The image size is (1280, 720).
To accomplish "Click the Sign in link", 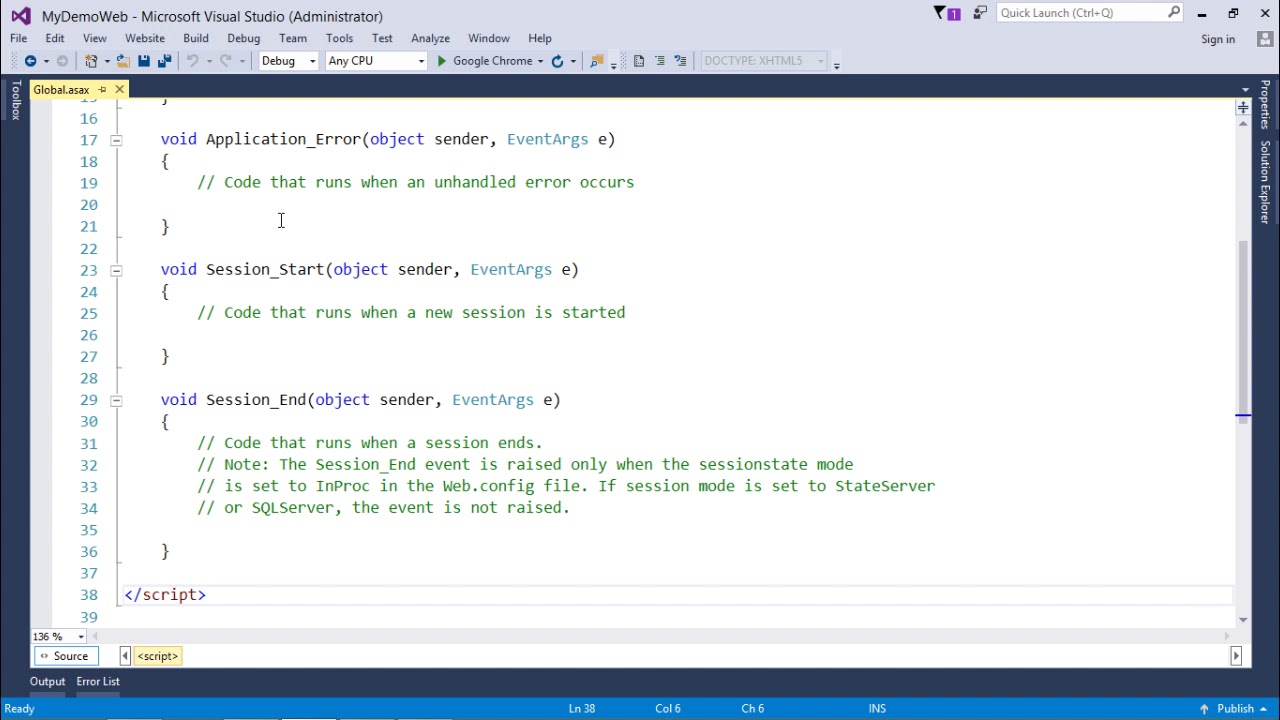I will pyautogui.click(x=1218, y=39).
